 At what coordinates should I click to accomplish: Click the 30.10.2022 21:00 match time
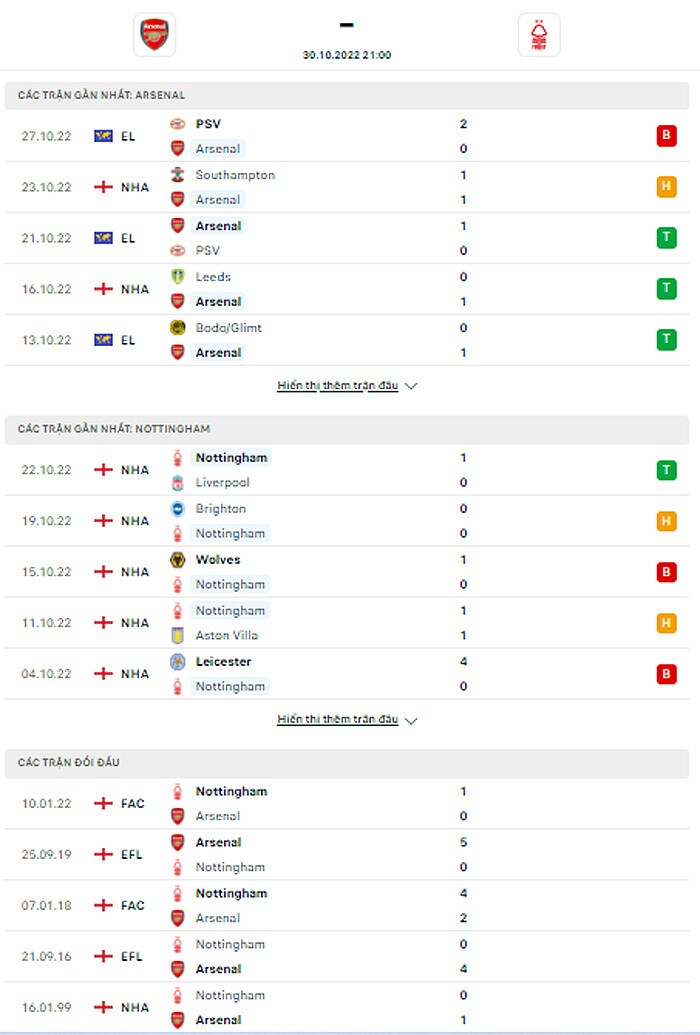347,55
